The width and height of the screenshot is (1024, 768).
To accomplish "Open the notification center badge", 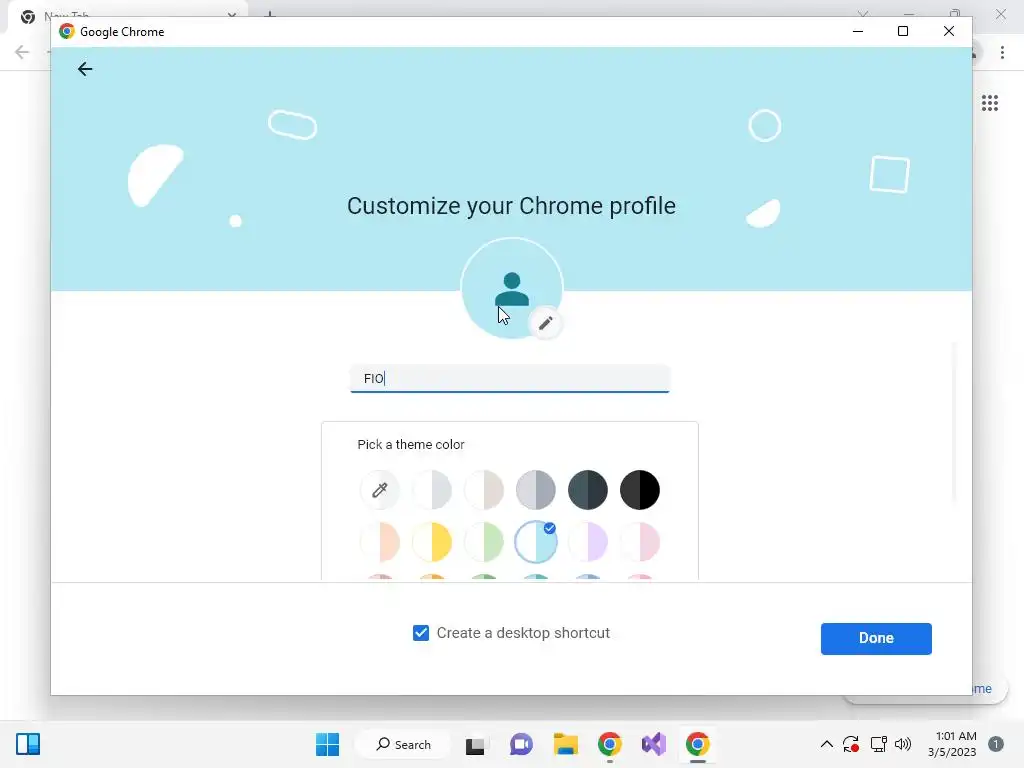I will click(x=996, y=744).
